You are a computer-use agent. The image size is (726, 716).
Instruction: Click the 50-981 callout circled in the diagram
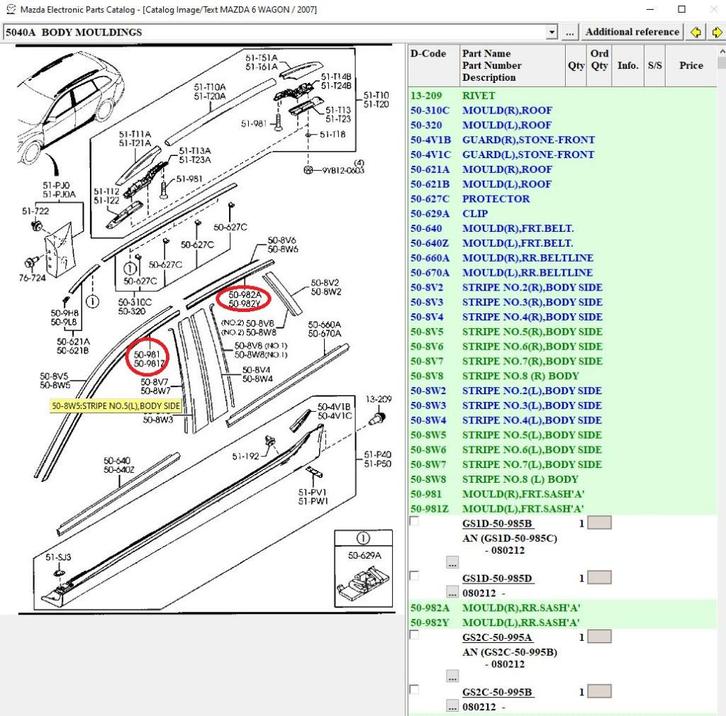coord(148,358)
